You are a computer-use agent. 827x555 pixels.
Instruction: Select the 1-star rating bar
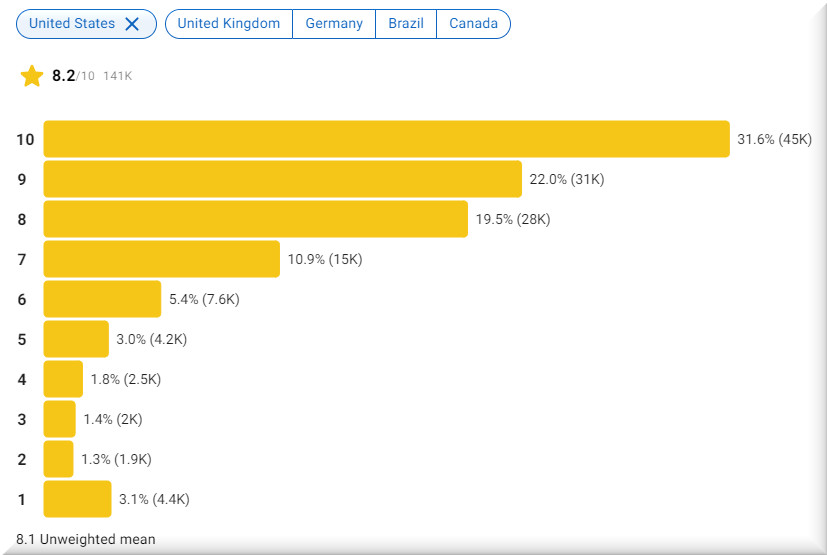coord(77,499)
